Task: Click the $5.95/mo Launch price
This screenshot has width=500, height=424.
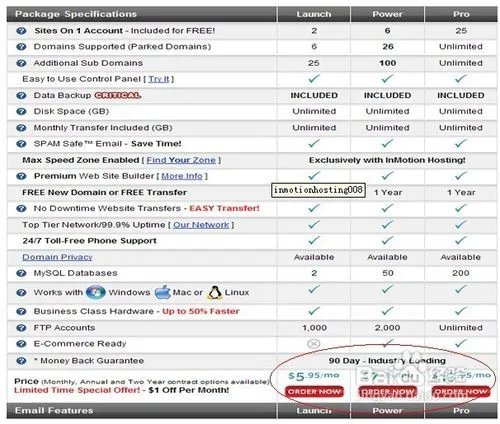Action: pyautogui.click(x=314, y=376)
